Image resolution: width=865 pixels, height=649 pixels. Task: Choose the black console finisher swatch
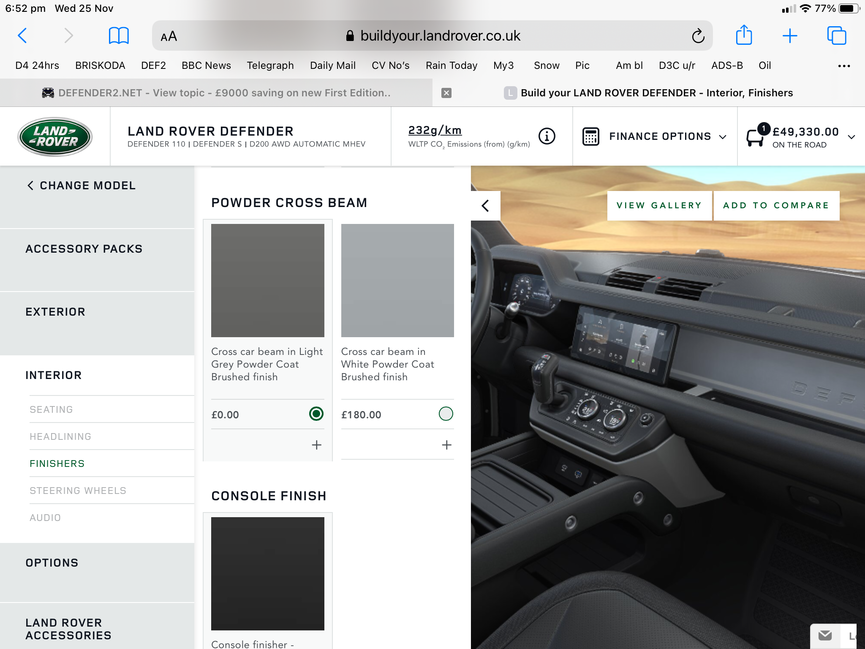[268, 573]
